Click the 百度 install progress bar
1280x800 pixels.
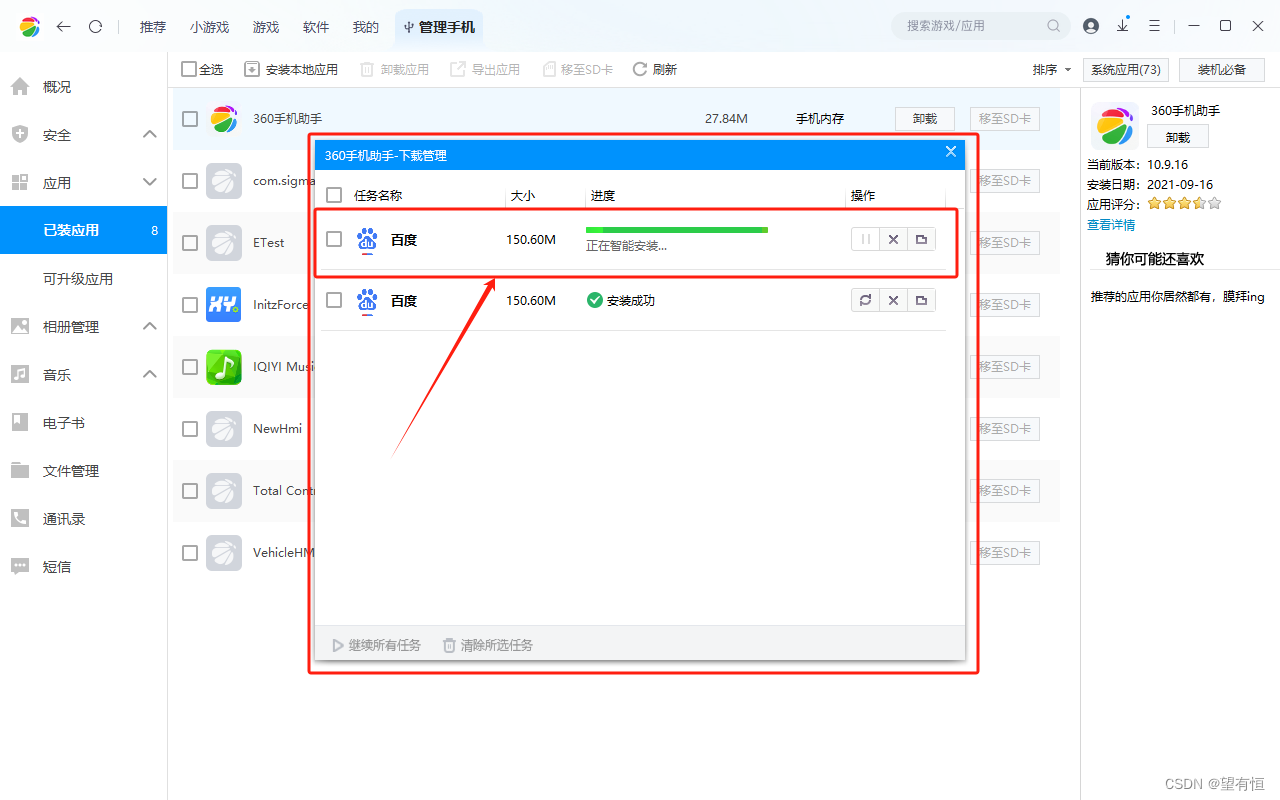point(677,230)
